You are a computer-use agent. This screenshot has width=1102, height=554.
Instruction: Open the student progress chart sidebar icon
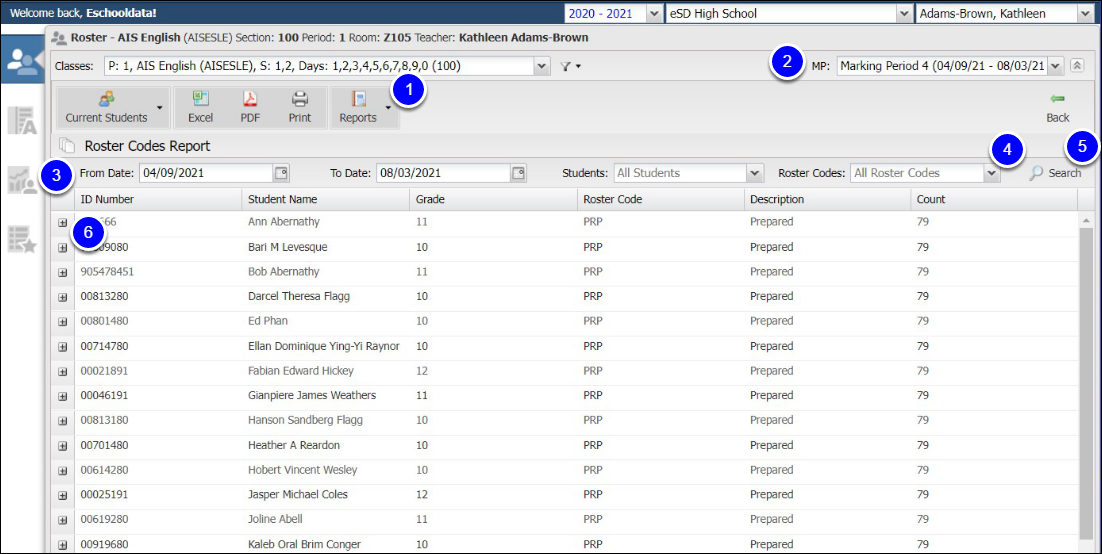point(22,180)
